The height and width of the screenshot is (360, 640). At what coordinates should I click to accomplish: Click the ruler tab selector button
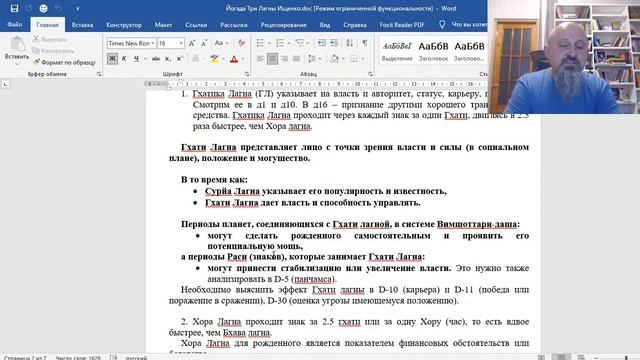pos(5,84)
